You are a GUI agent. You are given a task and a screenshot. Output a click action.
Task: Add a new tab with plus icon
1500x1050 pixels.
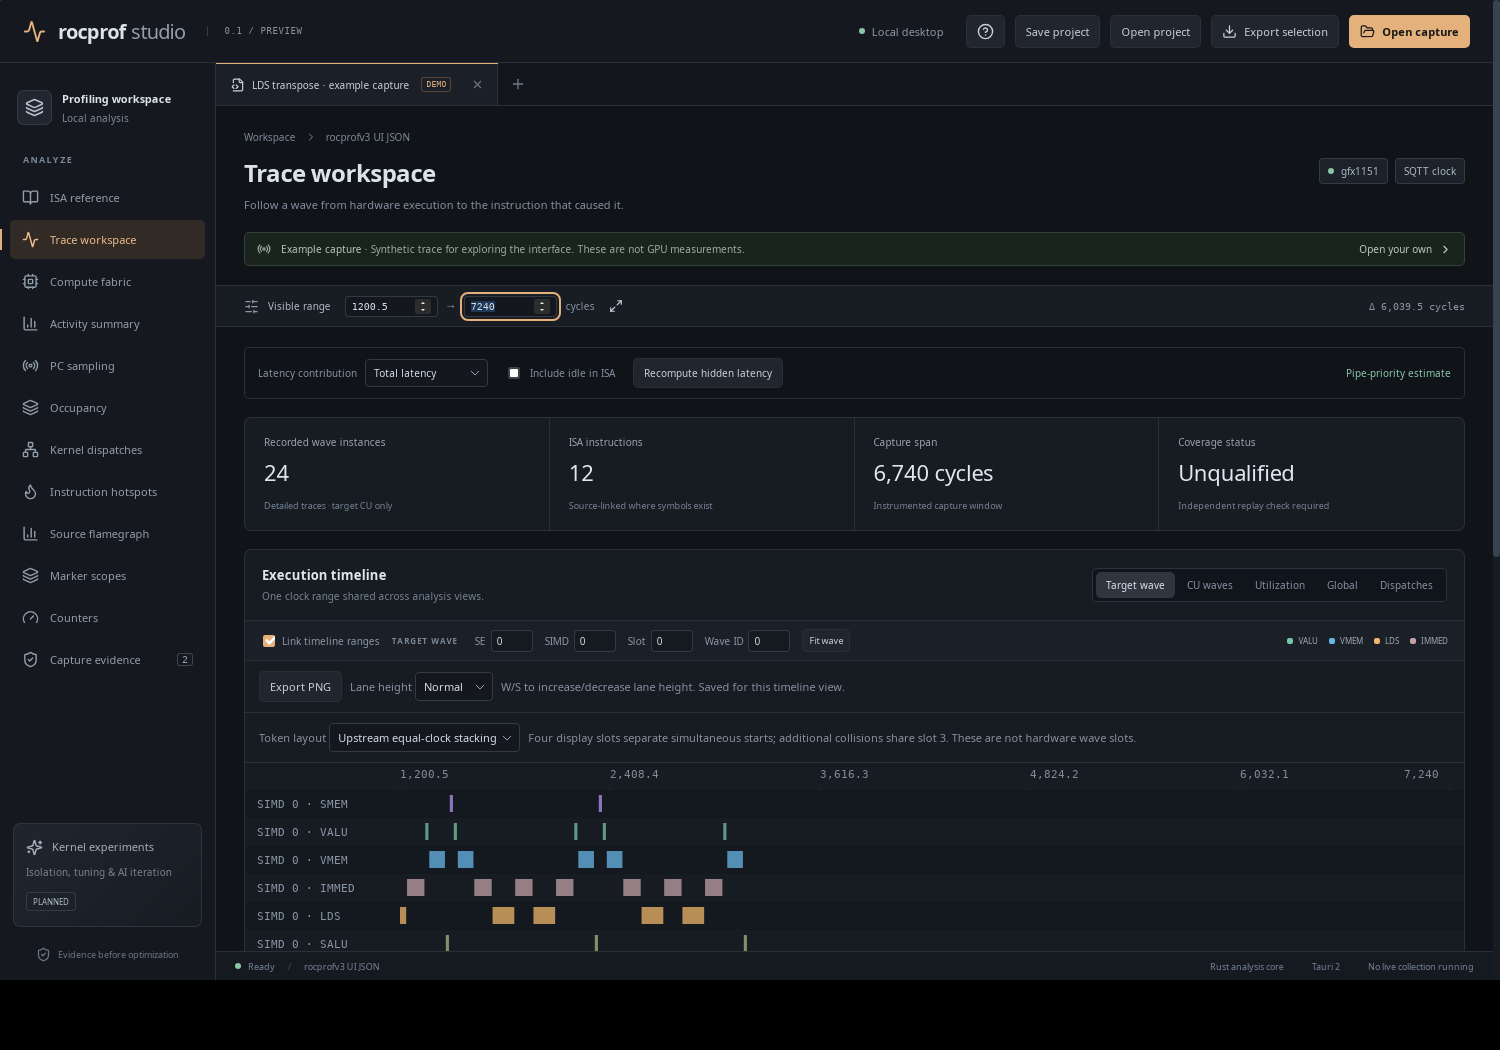pyautogui.click(x=518, y=84)
